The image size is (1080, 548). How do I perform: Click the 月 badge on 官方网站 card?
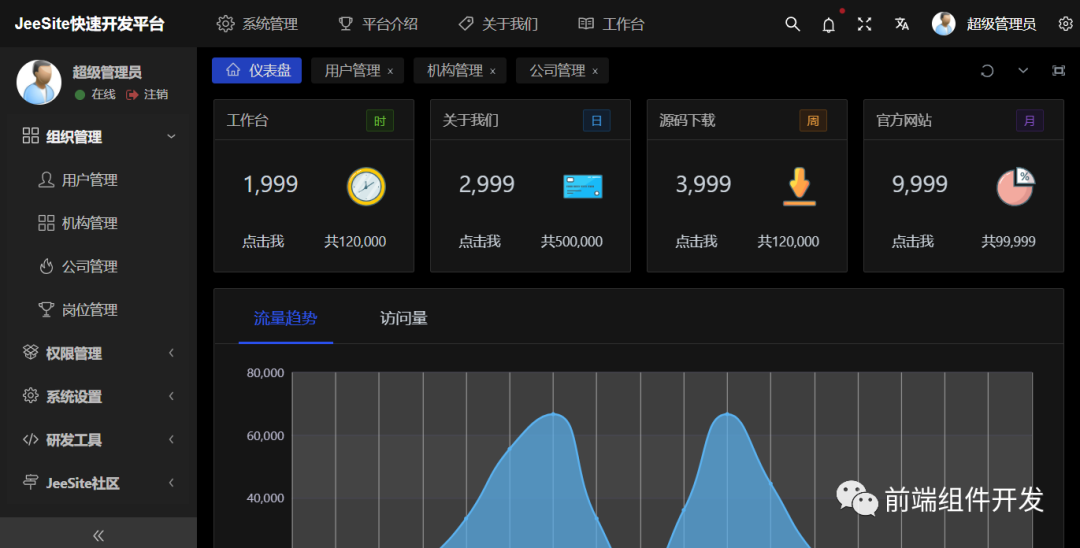[x=1030, y=121]
